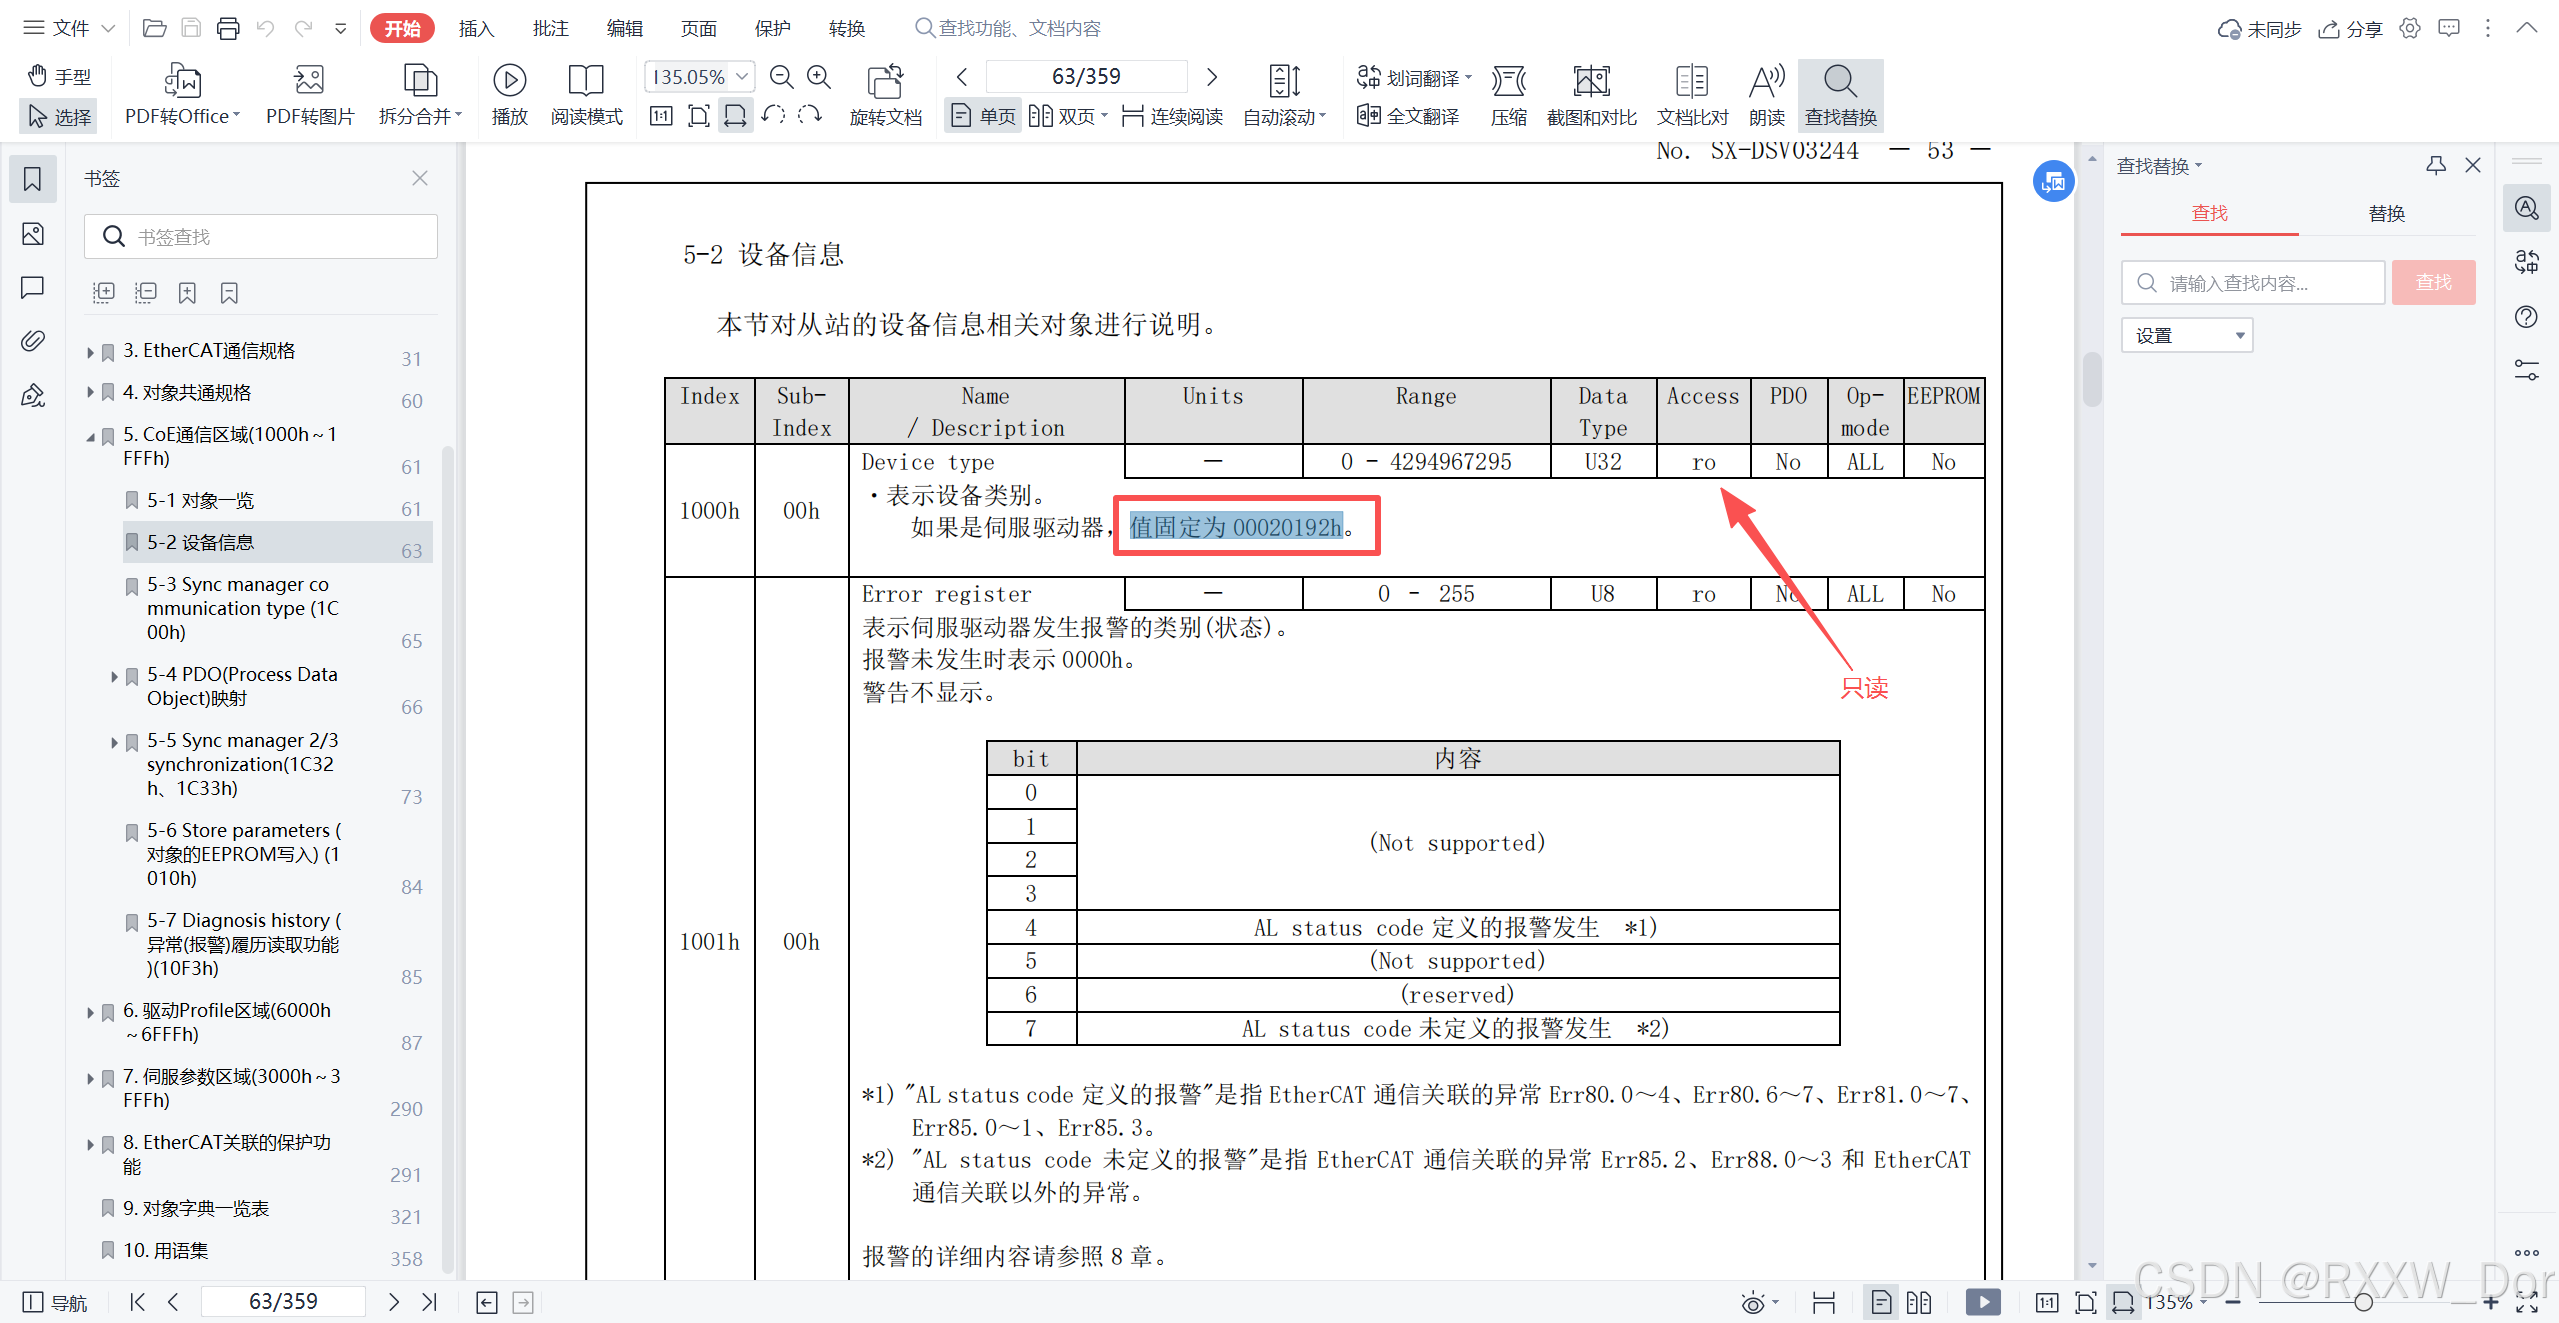2559x1323 pixels.
Task: Click the 朗读 read aloud icon
Action: [x=1766, y=81]
